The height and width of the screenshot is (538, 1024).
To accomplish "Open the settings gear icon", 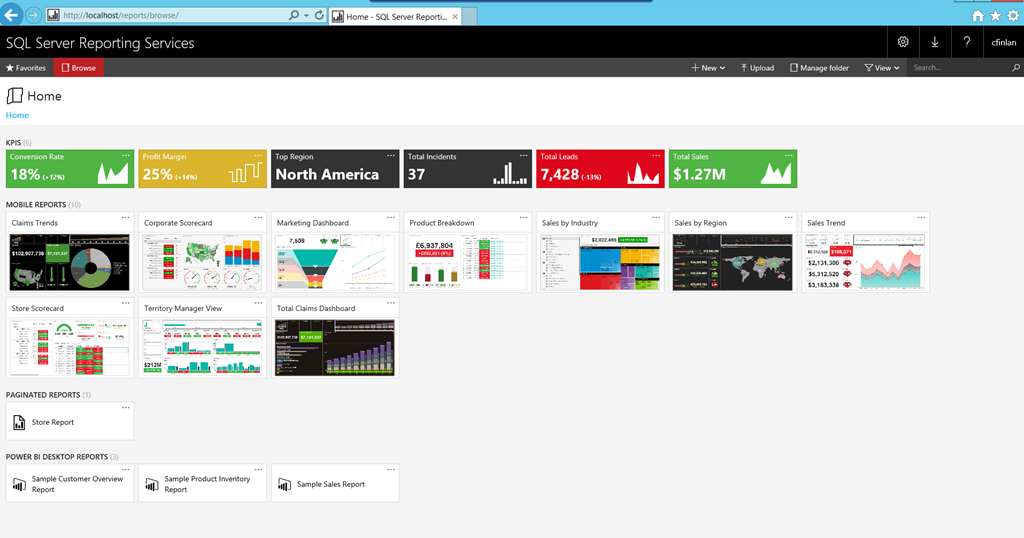I will click(903, 42).
